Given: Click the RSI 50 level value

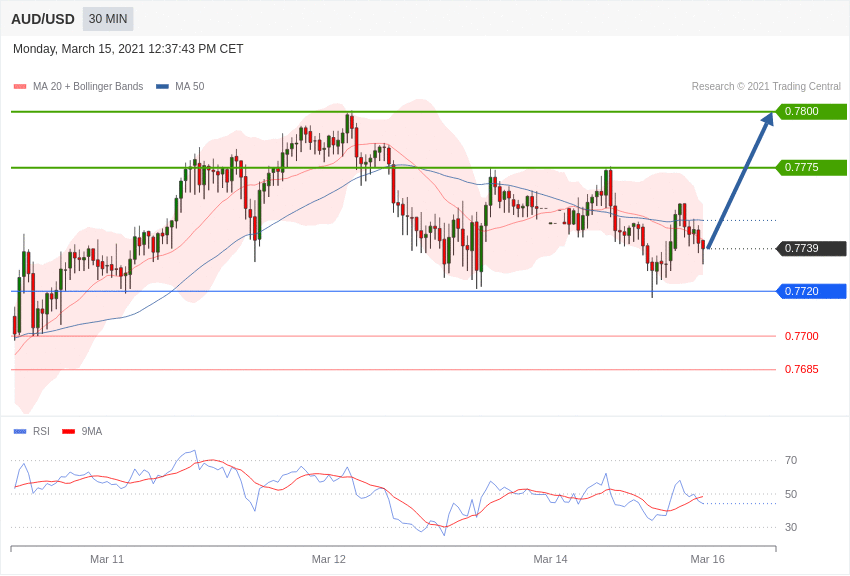Looking at the screenshot, I should 791,494.
